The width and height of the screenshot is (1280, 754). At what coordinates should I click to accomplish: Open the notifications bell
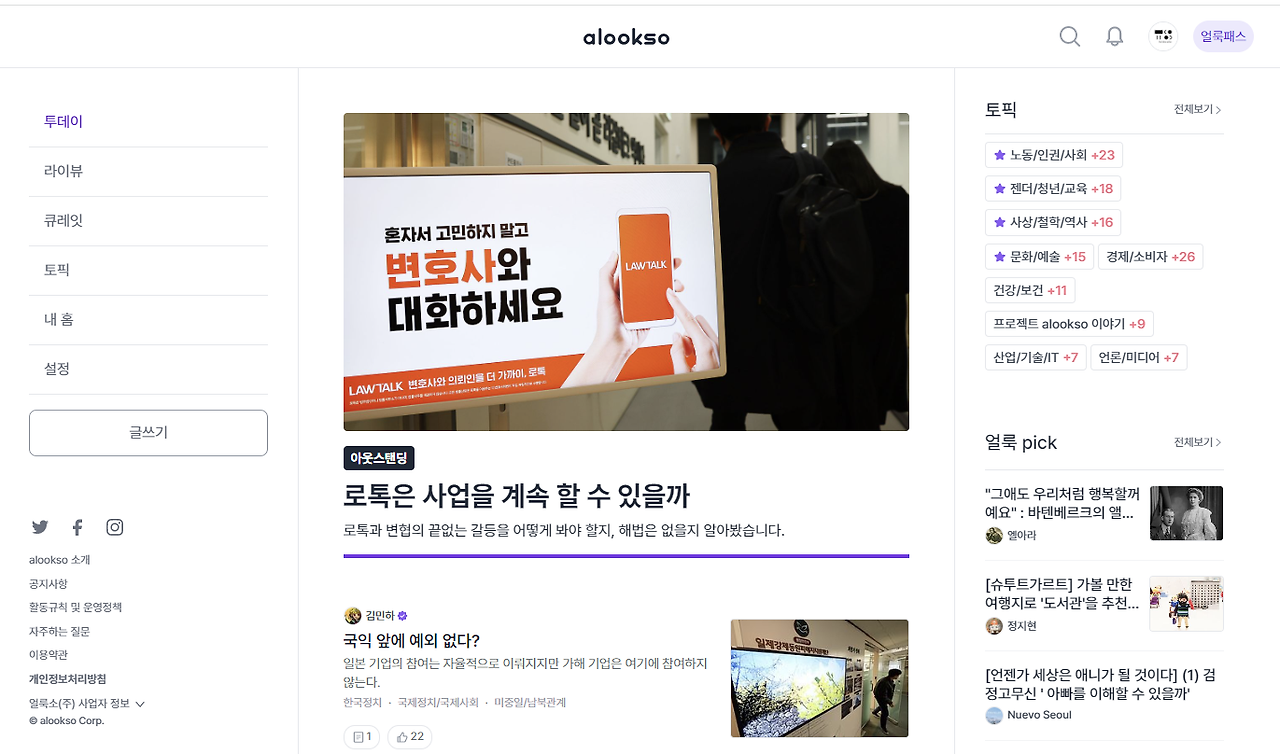tap(1114, 37)
